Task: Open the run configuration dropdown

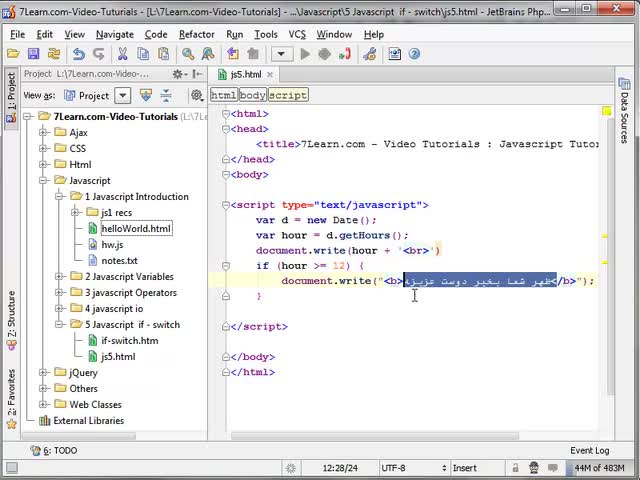Action: [281, 54]
